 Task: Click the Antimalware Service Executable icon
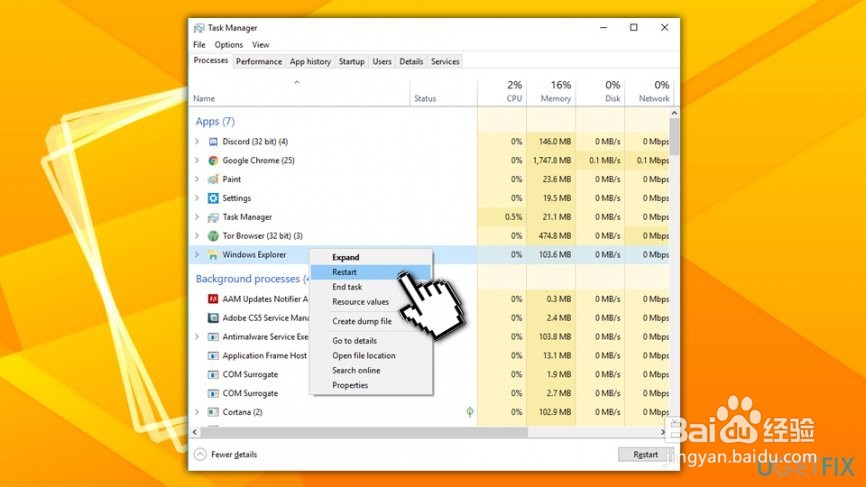pyautogui.click(x=213, y=337)
